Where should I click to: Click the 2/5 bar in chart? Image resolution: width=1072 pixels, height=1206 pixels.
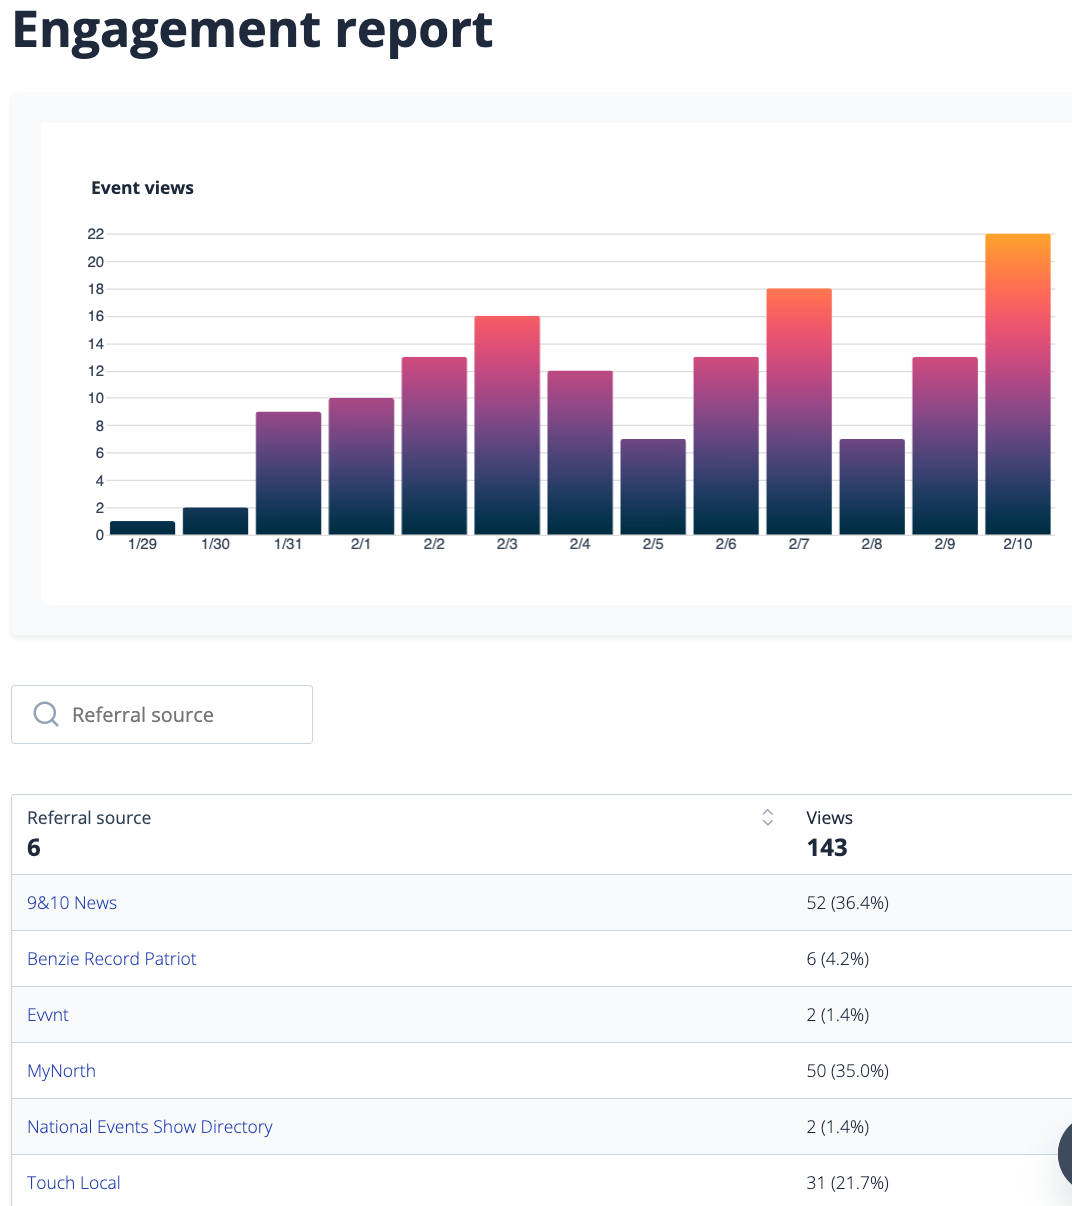tap(653, 487)
